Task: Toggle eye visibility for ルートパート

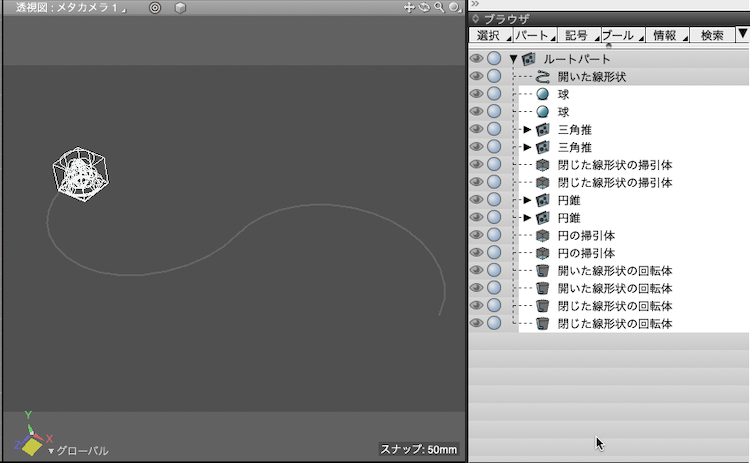Action: (x=477, y=59)
